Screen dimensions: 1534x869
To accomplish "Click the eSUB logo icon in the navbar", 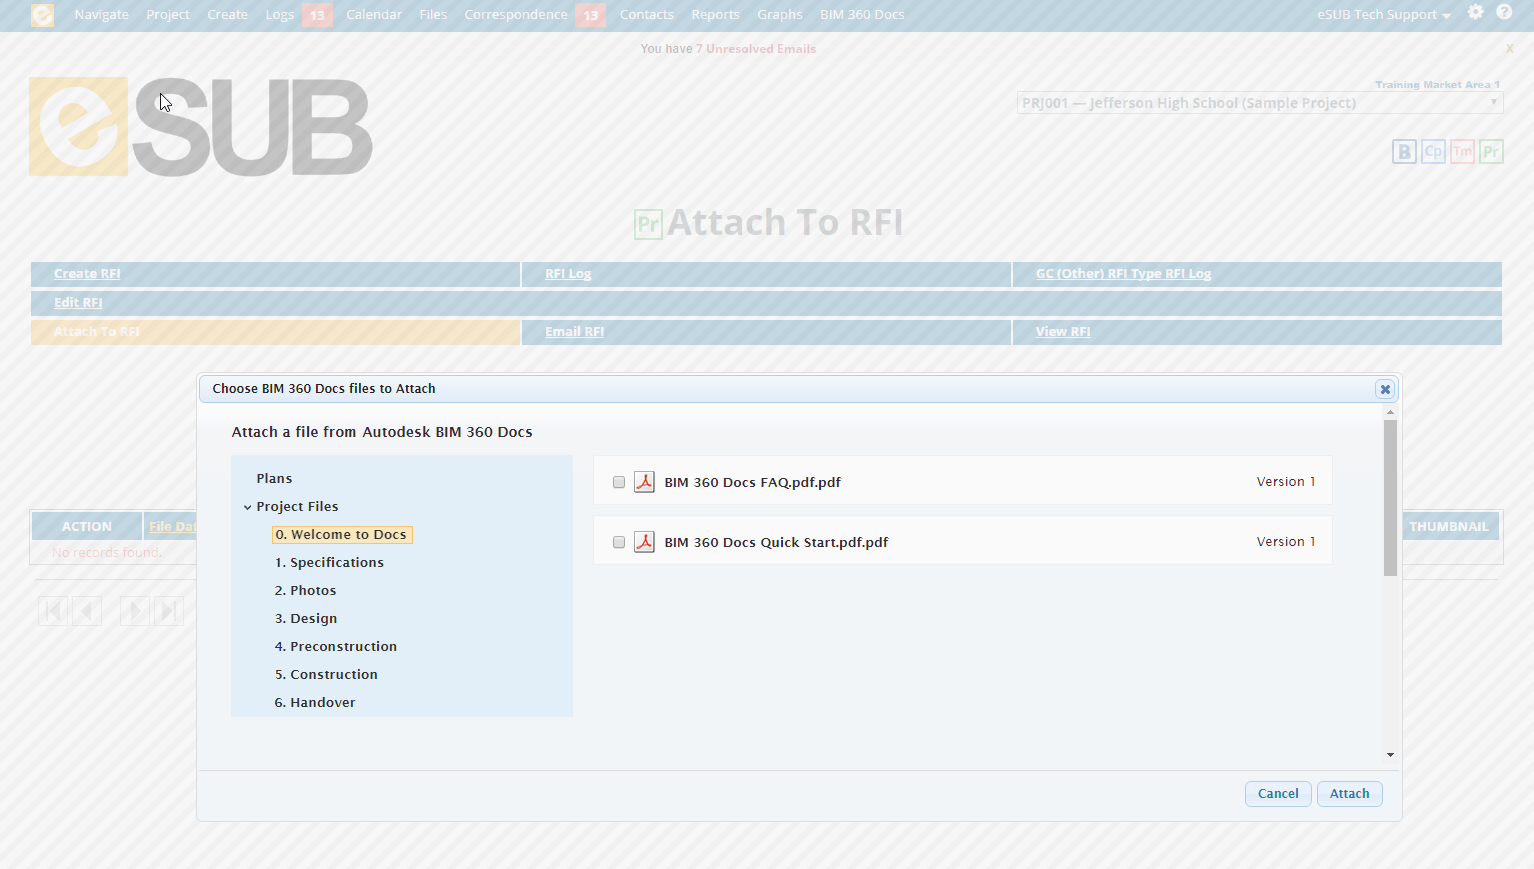I will (41, 15).
